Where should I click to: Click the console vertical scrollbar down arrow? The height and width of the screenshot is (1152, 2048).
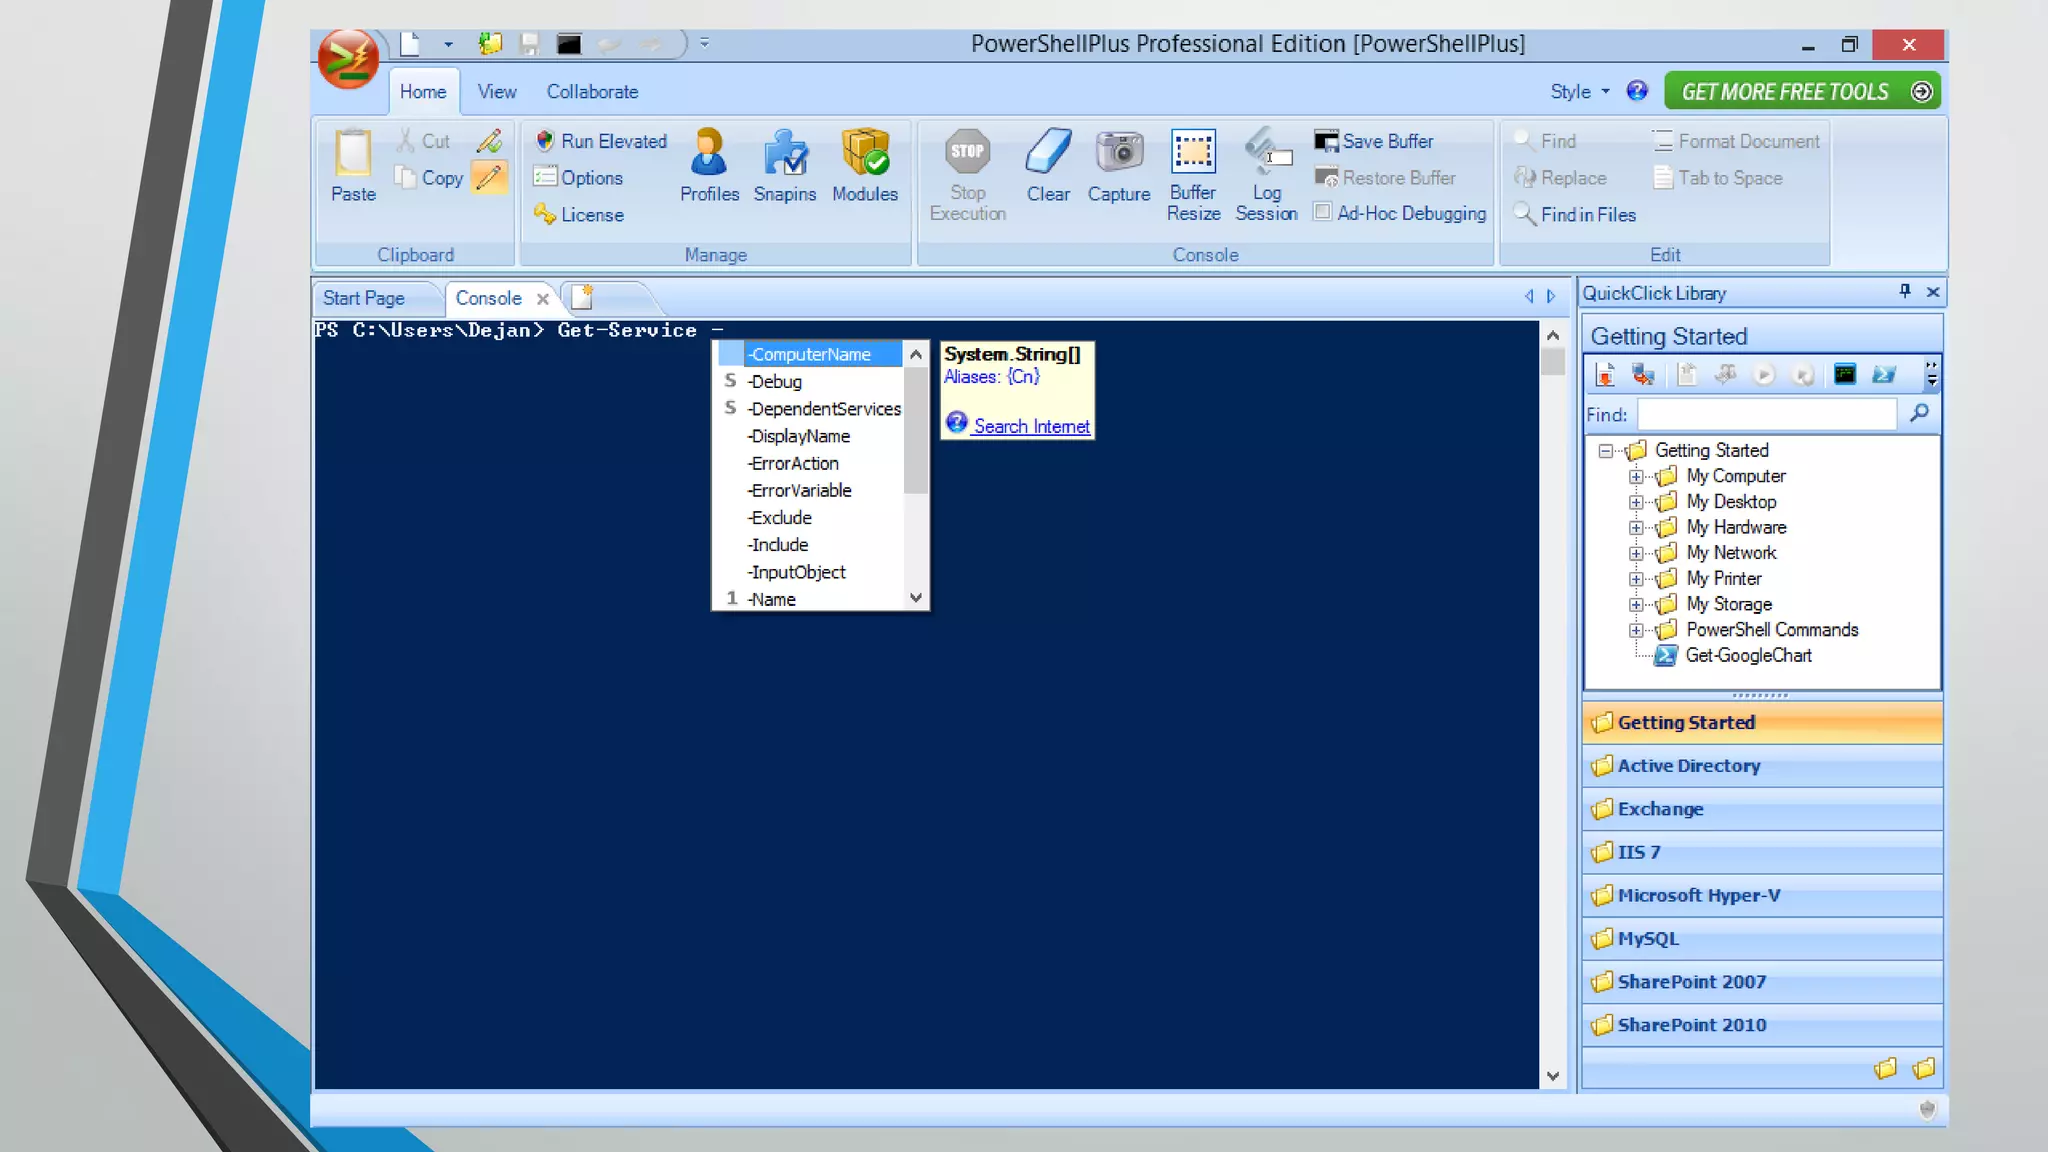pyautogui.click(x=1552, y=1077)
